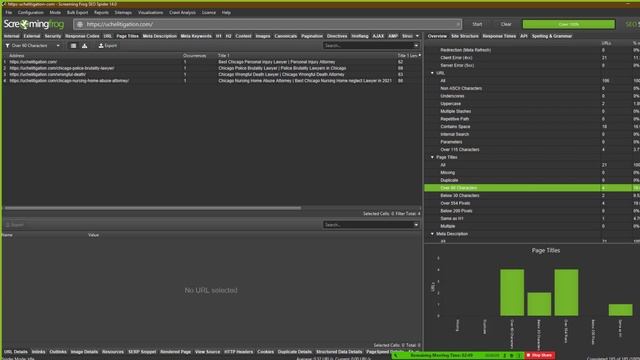Open the Reports menu
The image size is (640, 360).
click(x=101, y=13)
